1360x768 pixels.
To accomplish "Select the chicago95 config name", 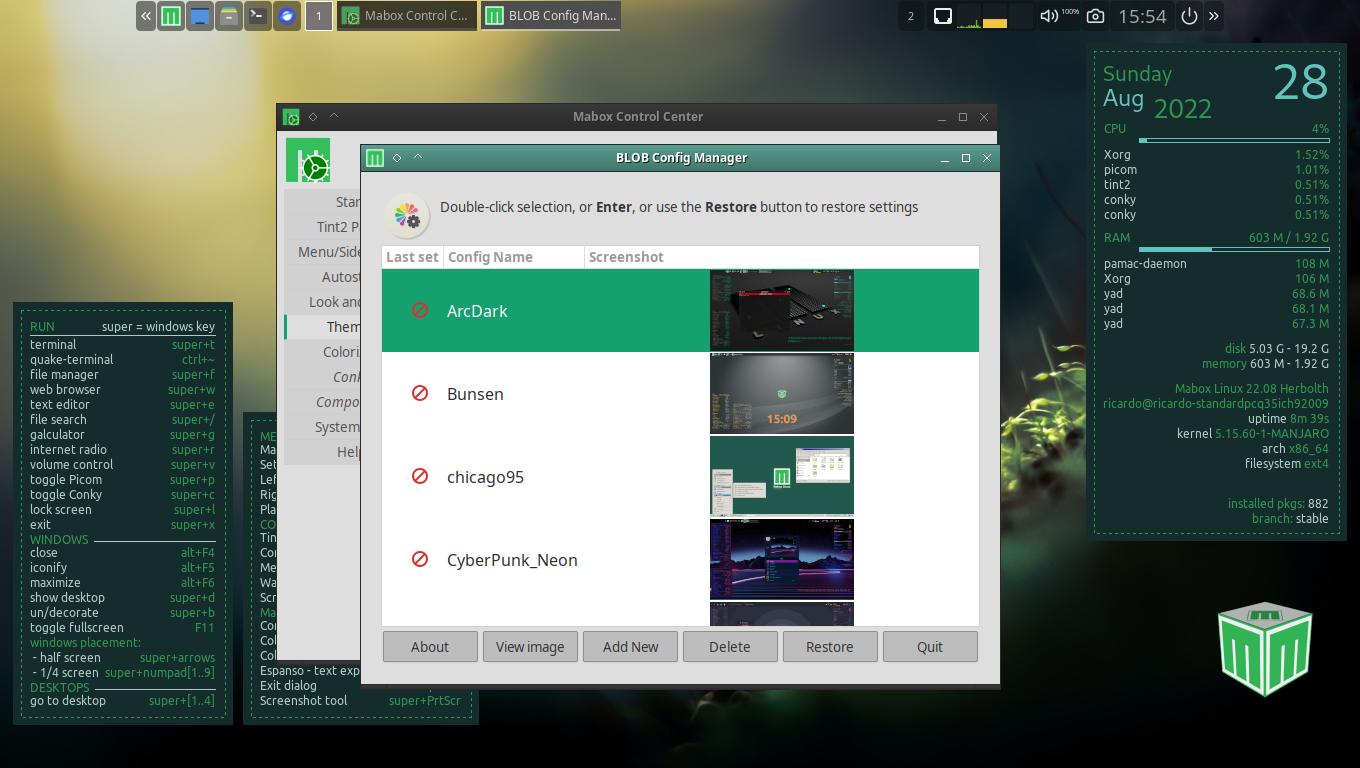I will click(485, 477).
